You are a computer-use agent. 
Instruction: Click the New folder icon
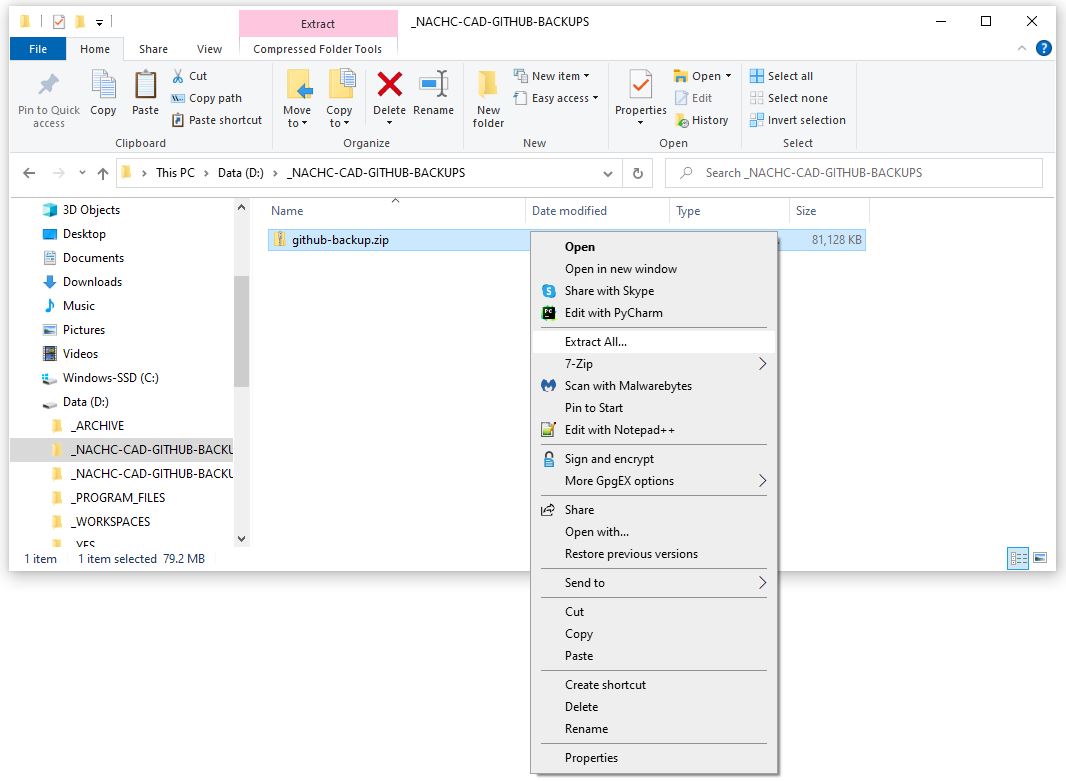[x=488, y=85]
